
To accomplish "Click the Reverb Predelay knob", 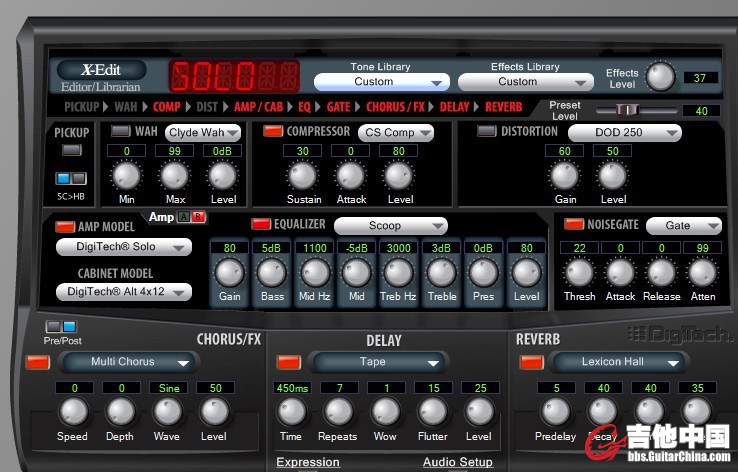I will [555, 411].
